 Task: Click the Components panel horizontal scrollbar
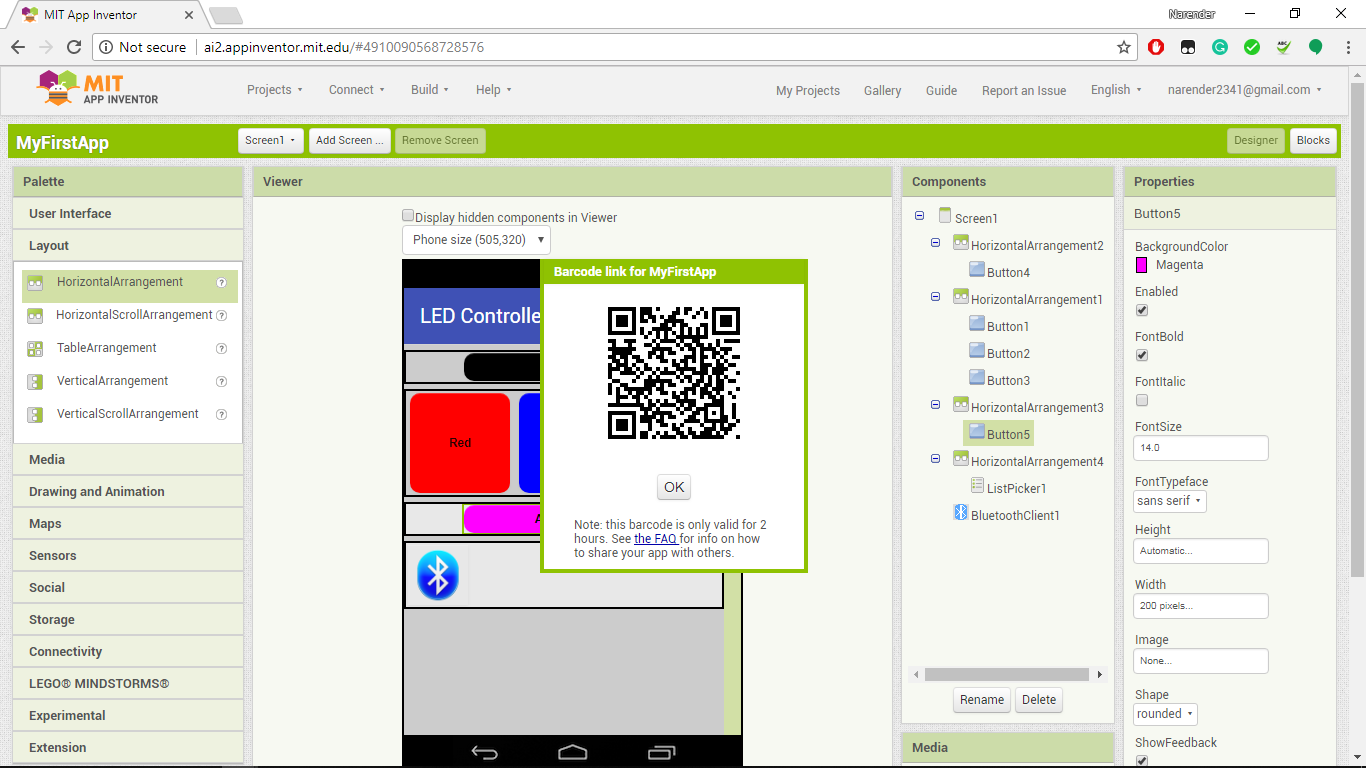(x=1007, y=675)
